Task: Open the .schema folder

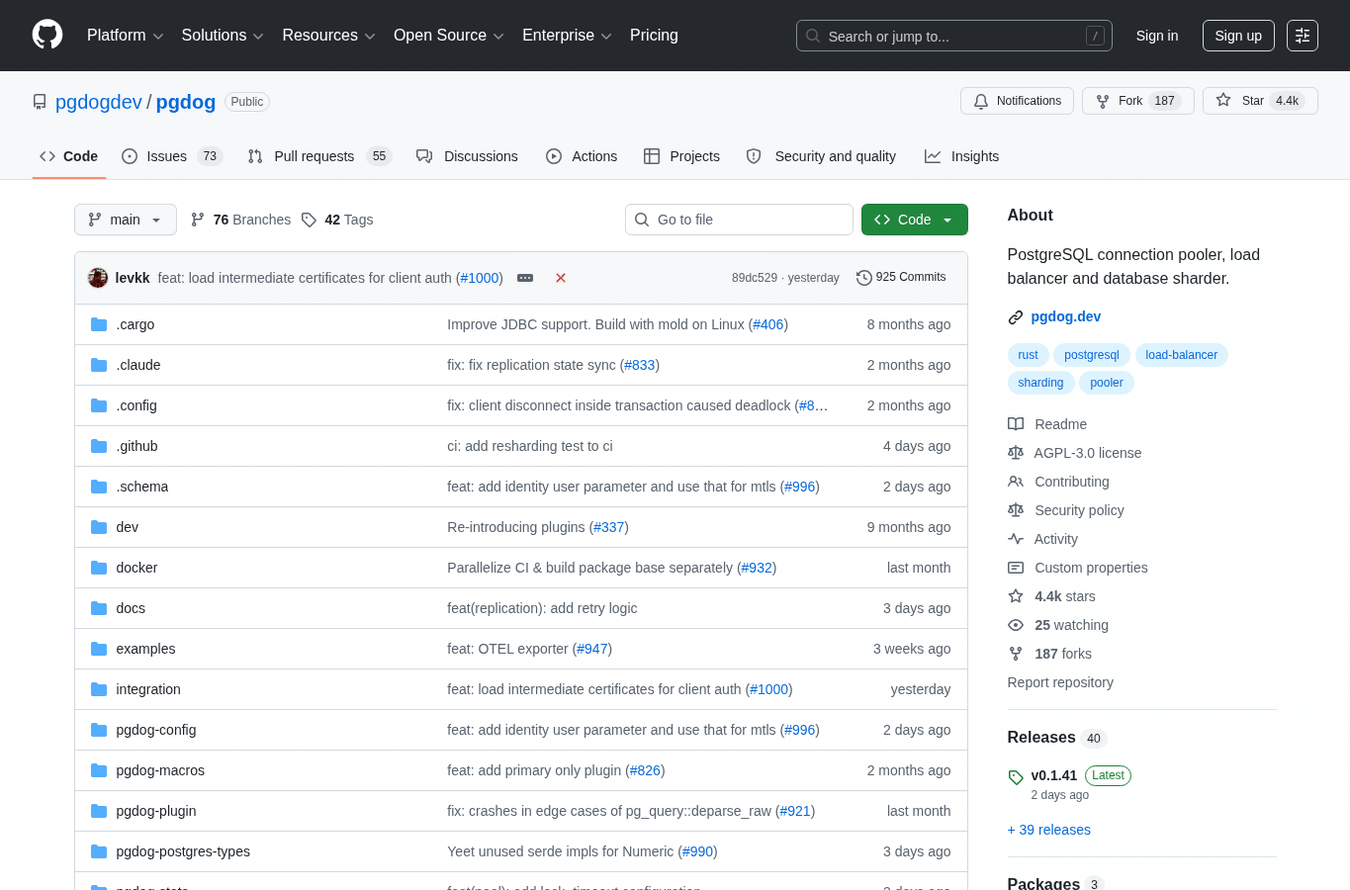Action: [x=142, y=487]
